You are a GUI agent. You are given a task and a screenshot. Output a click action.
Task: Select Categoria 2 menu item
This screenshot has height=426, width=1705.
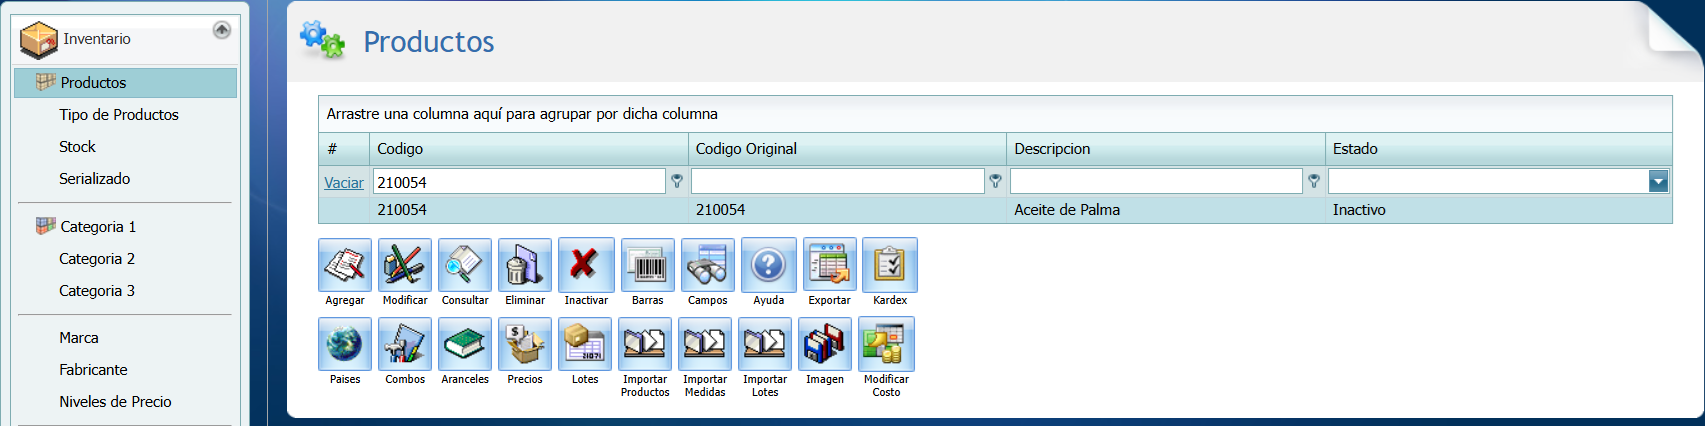(x=97, y=259)
